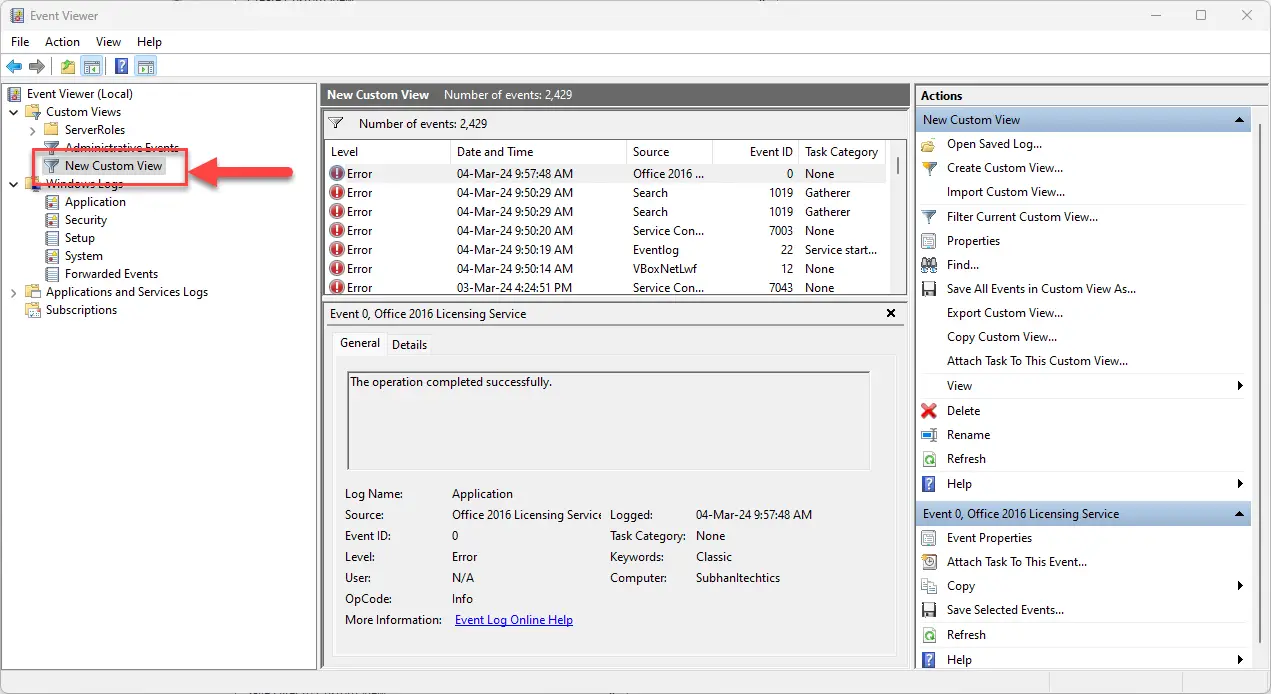Sort events by Date and Time column
This screenshot has height=694, width=1271.
point(495,152)
